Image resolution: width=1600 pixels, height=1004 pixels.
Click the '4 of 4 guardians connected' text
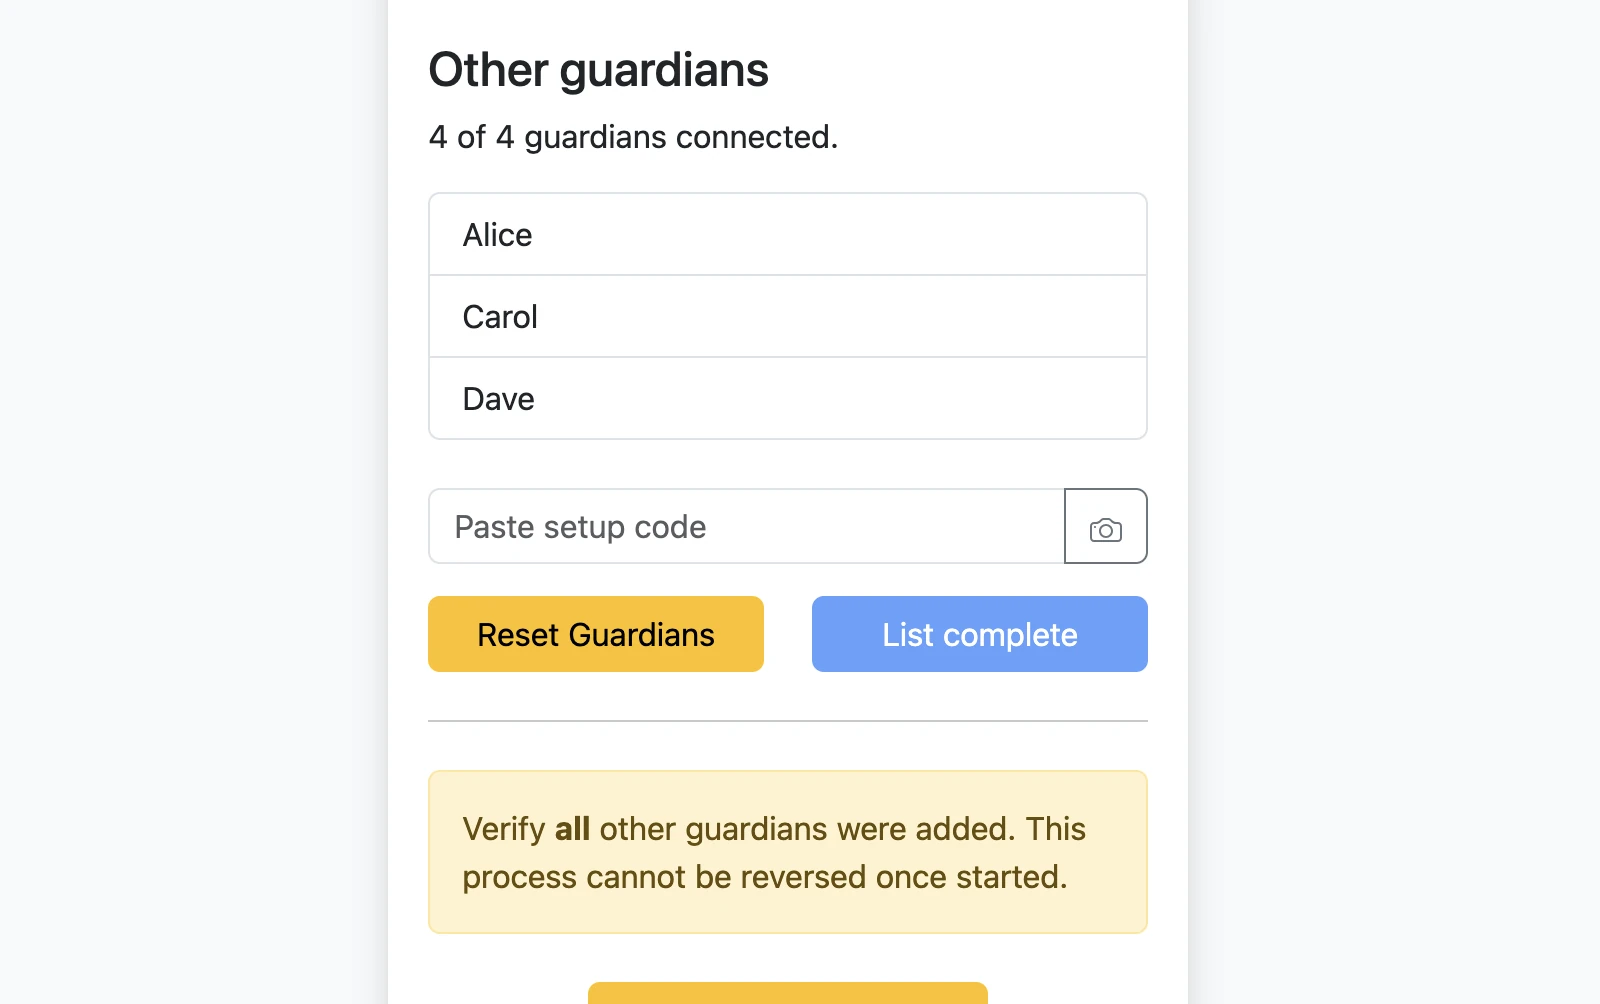click(633, 137)
